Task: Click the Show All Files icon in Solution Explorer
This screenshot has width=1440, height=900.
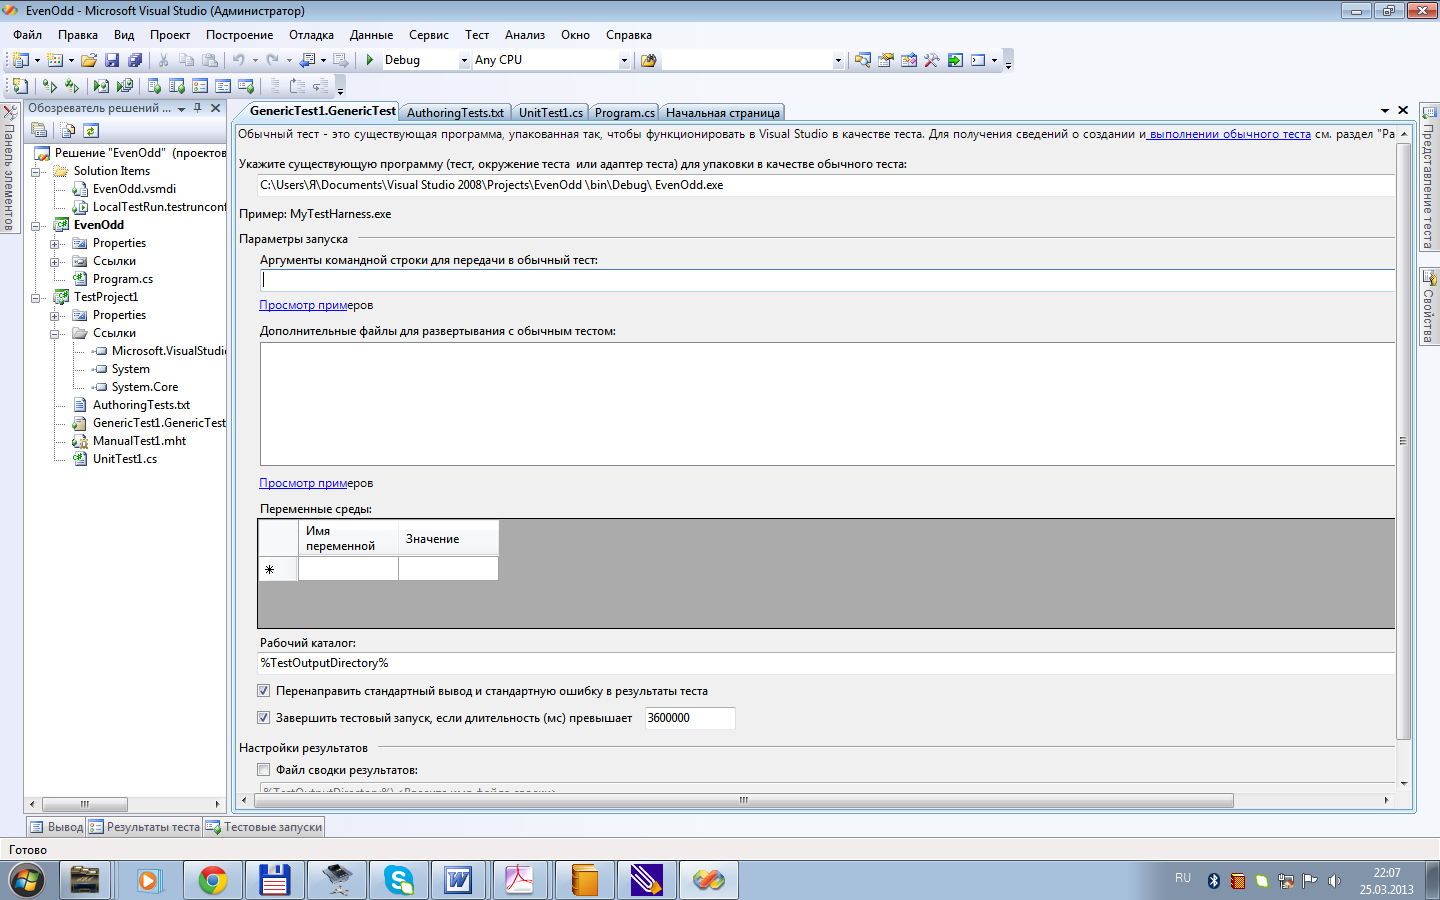Action: coord(68,130)
